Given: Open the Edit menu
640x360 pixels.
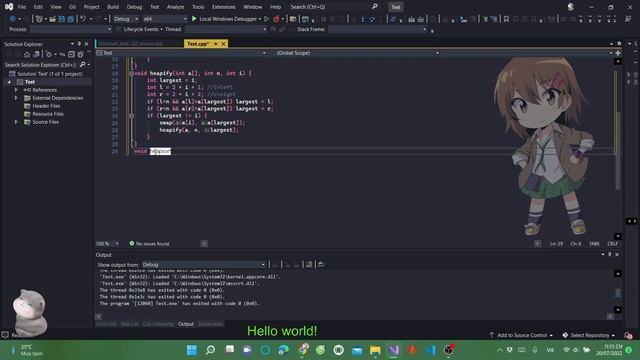Looking at the screenshot, I should [38, 7].
